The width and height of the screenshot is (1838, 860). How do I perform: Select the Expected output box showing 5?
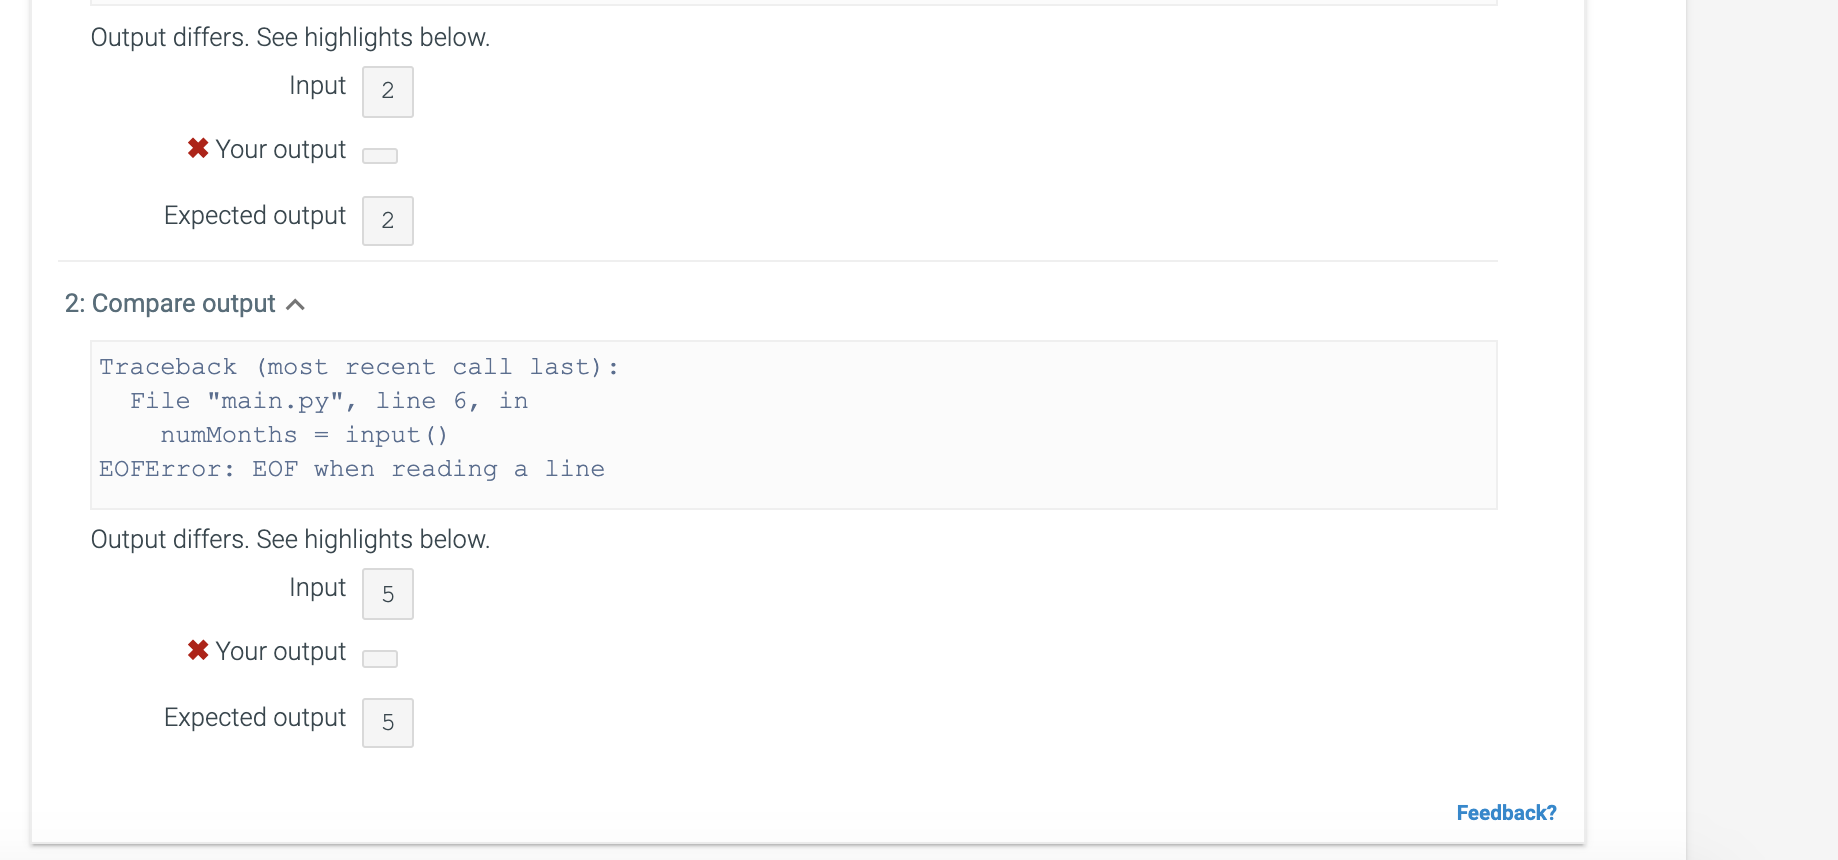tap(388, 723)
